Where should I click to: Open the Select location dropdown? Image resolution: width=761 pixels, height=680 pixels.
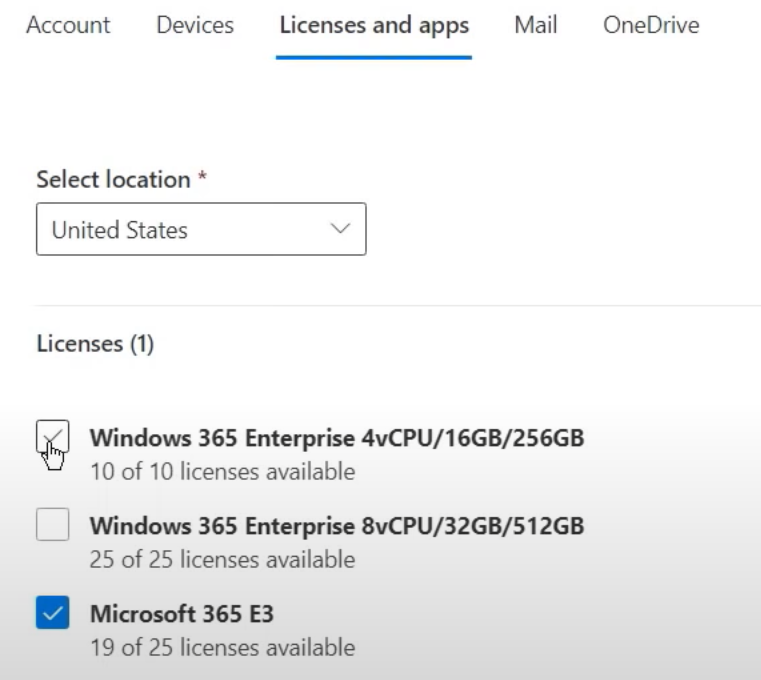[201, 229]
